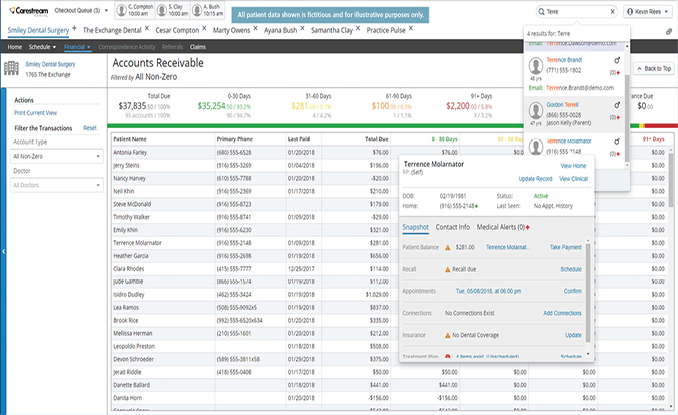Click the Back to Top button
Image resolution: width=678 pixels, height=415 pixels.
(x=653, y=68)
